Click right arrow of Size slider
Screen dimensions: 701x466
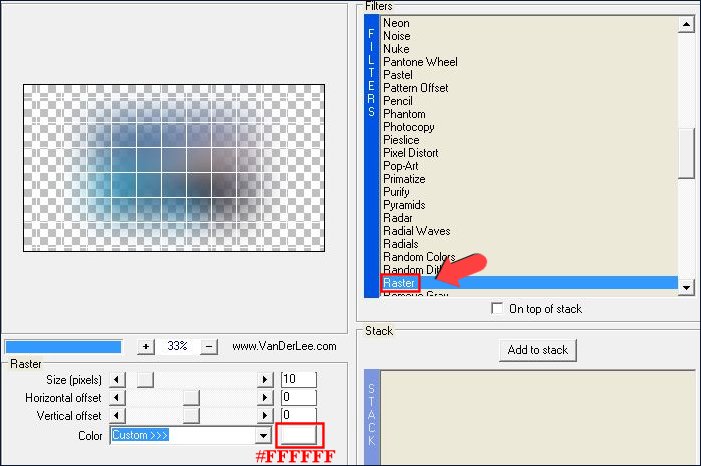(x=266, y=380)
